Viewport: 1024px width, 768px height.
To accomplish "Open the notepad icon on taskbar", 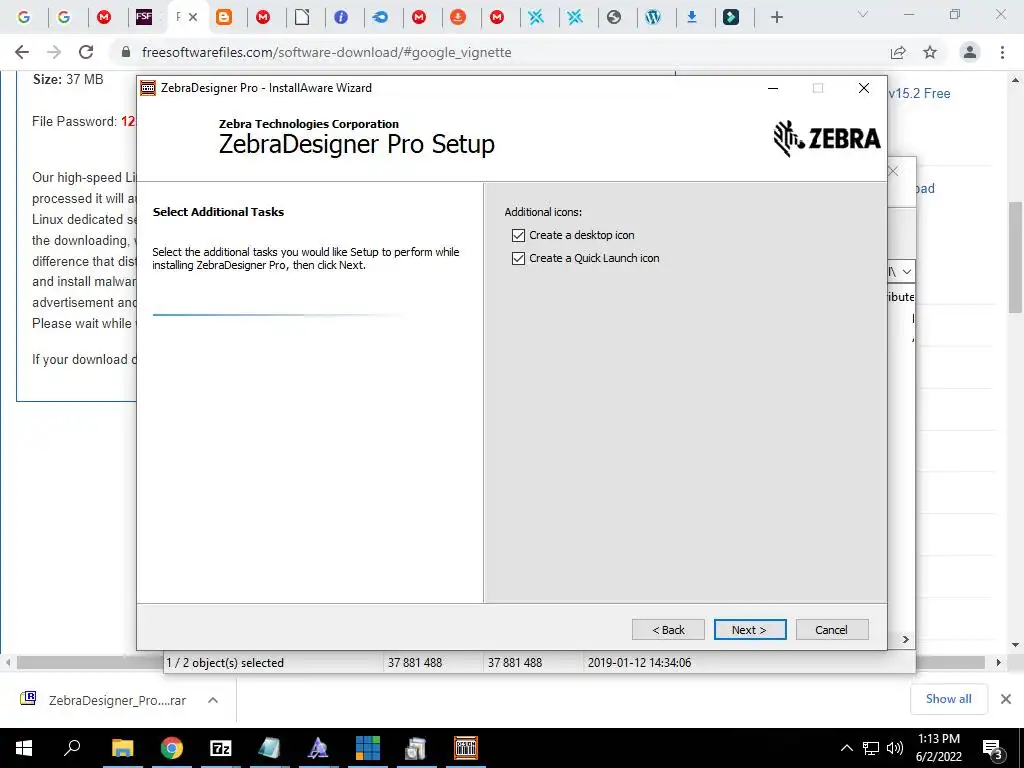I will point(269,748).
